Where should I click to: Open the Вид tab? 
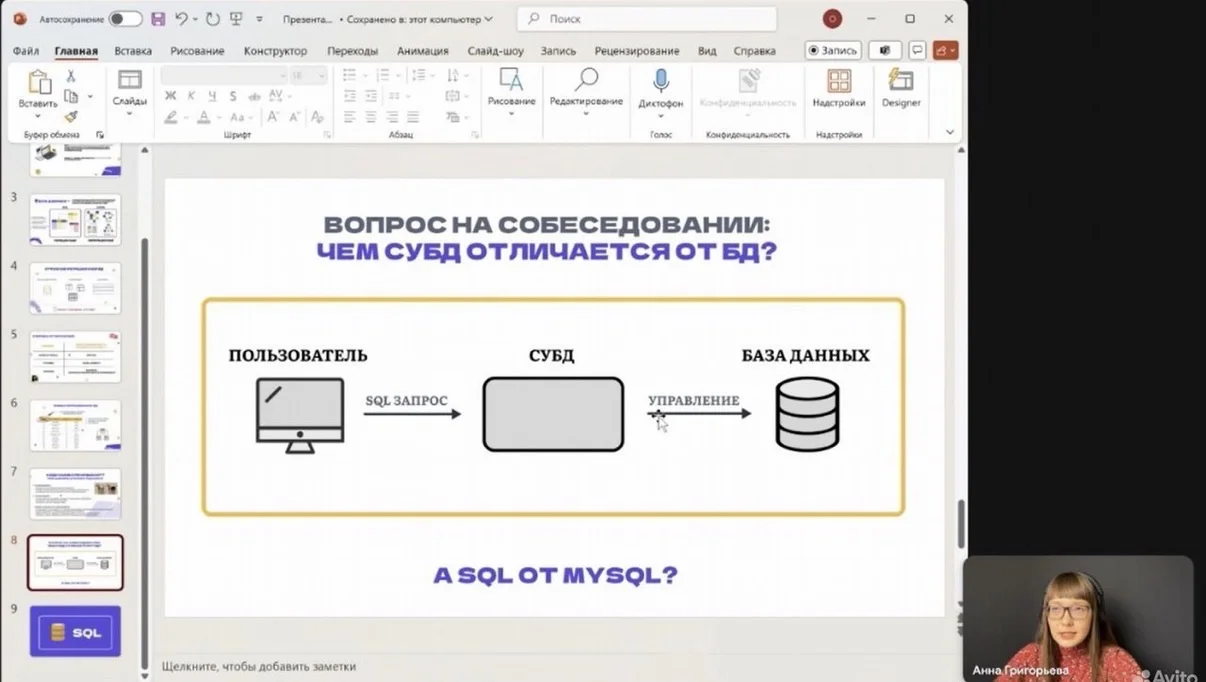click(x=707, y=51)
